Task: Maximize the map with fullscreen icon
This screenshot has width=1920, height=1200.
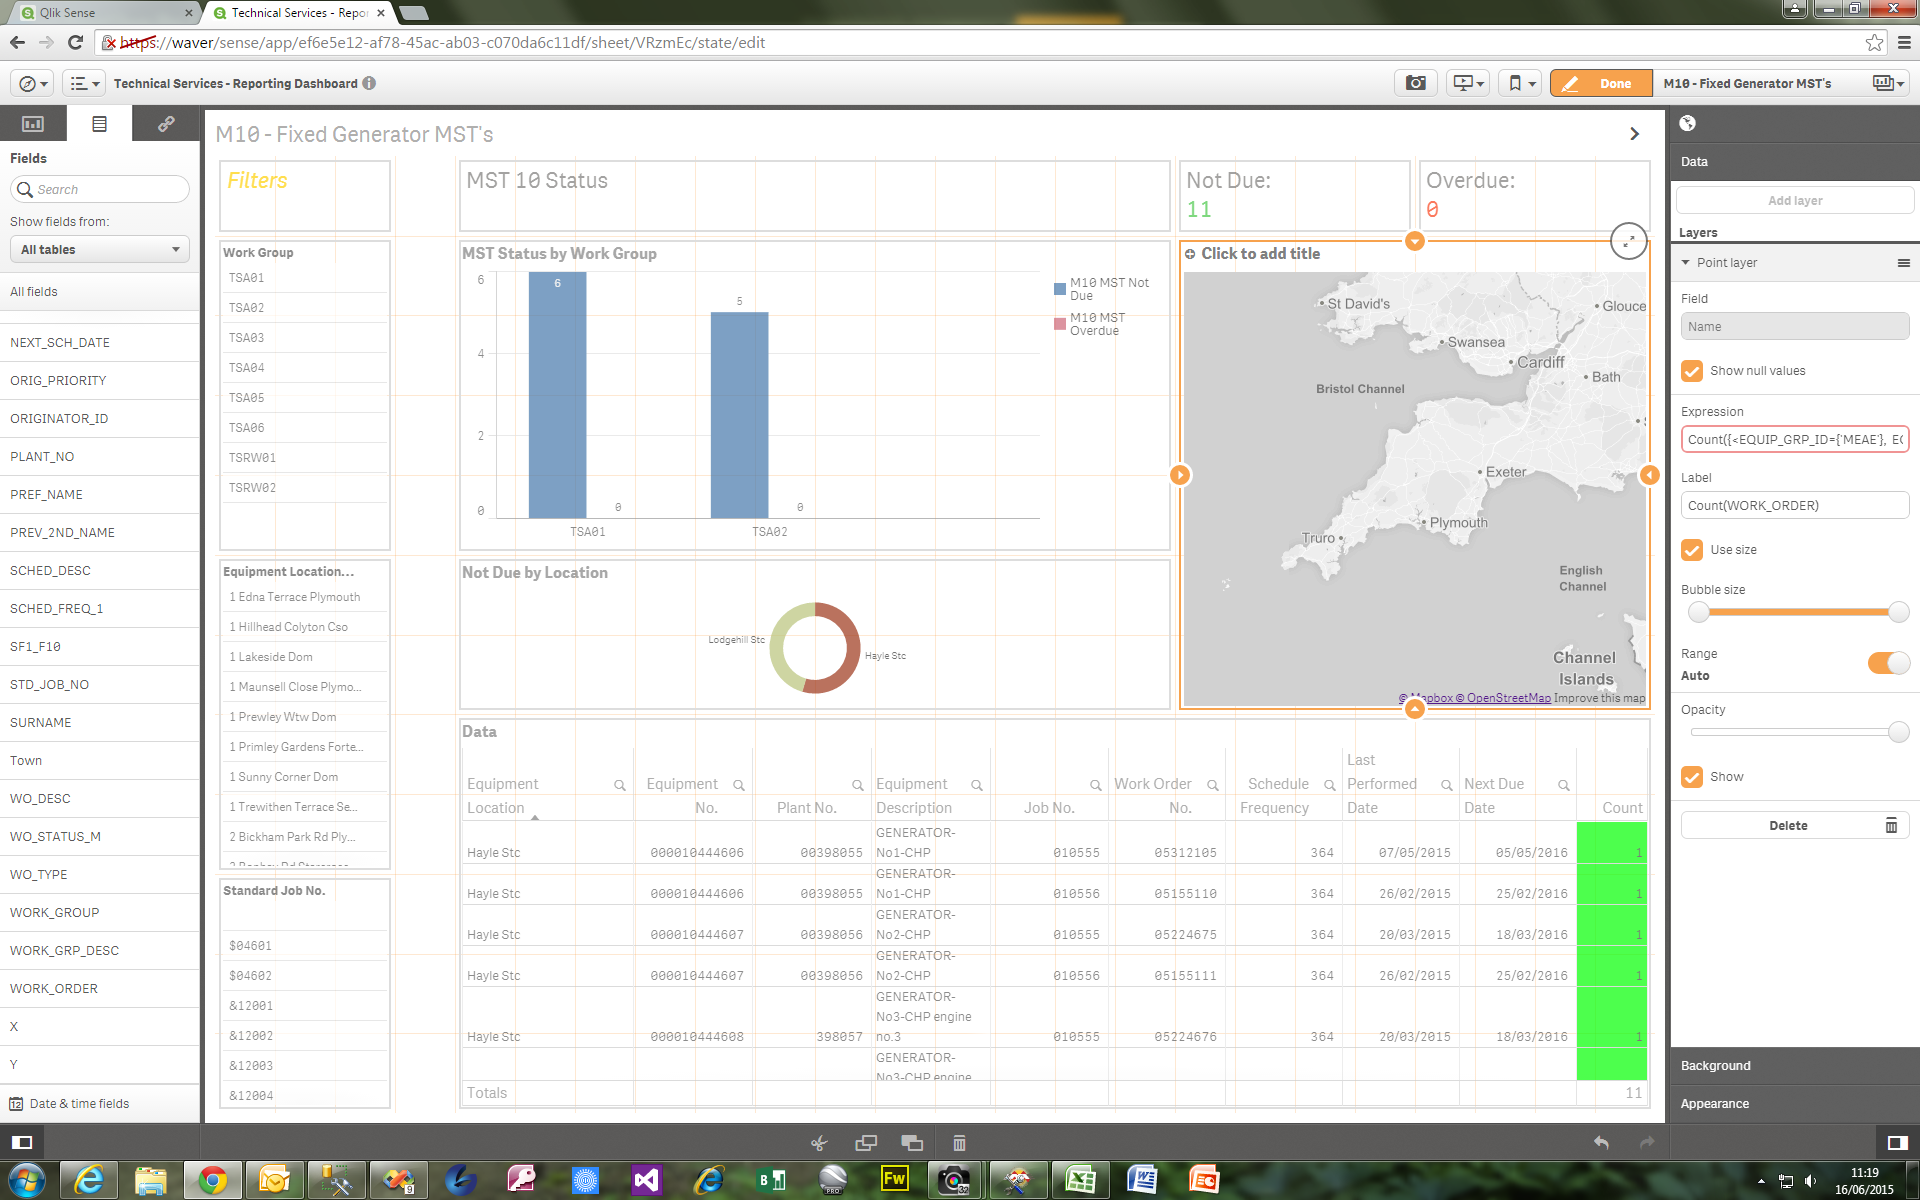Action: (x=1629, y=241)
